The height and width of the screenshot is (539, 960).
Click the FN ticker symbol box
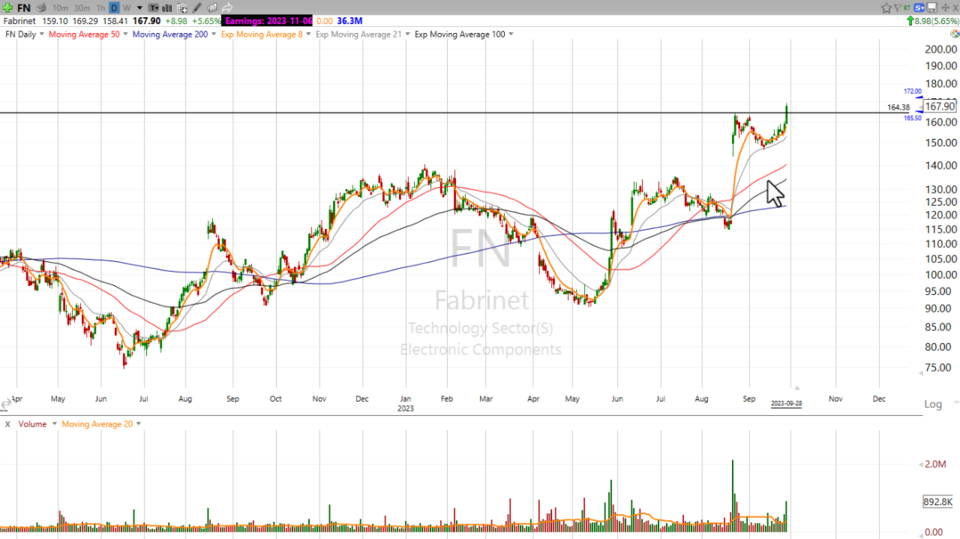[x=24, y=8]
